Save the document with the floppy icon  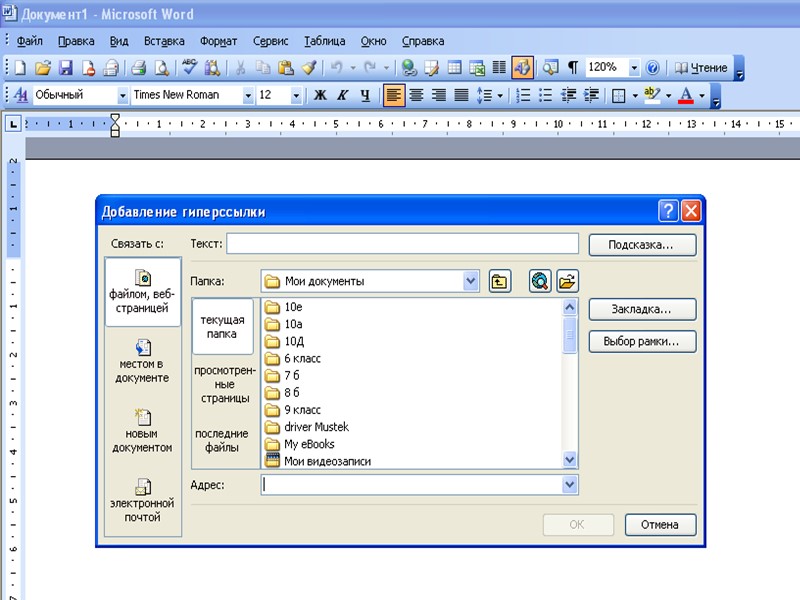(66, 67)
